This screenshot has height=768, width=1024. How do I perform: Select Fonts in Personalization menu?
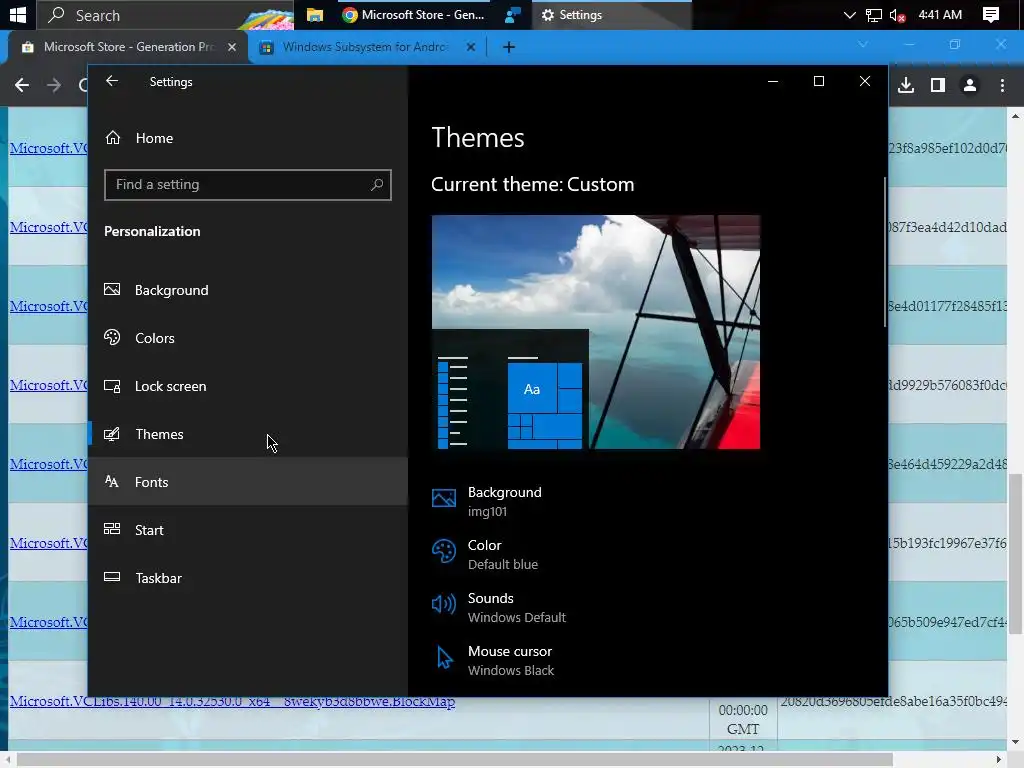pyautogui.click(x=248, y=482)
